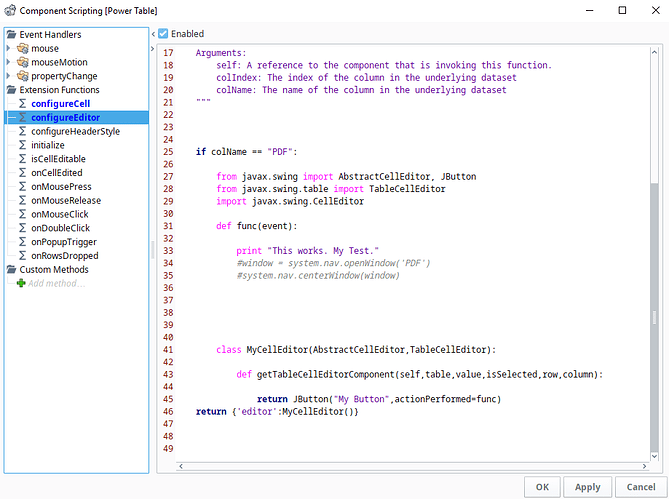669x499 pixels.
Task: Click the def func(event) line
Action: click(256, 226)
